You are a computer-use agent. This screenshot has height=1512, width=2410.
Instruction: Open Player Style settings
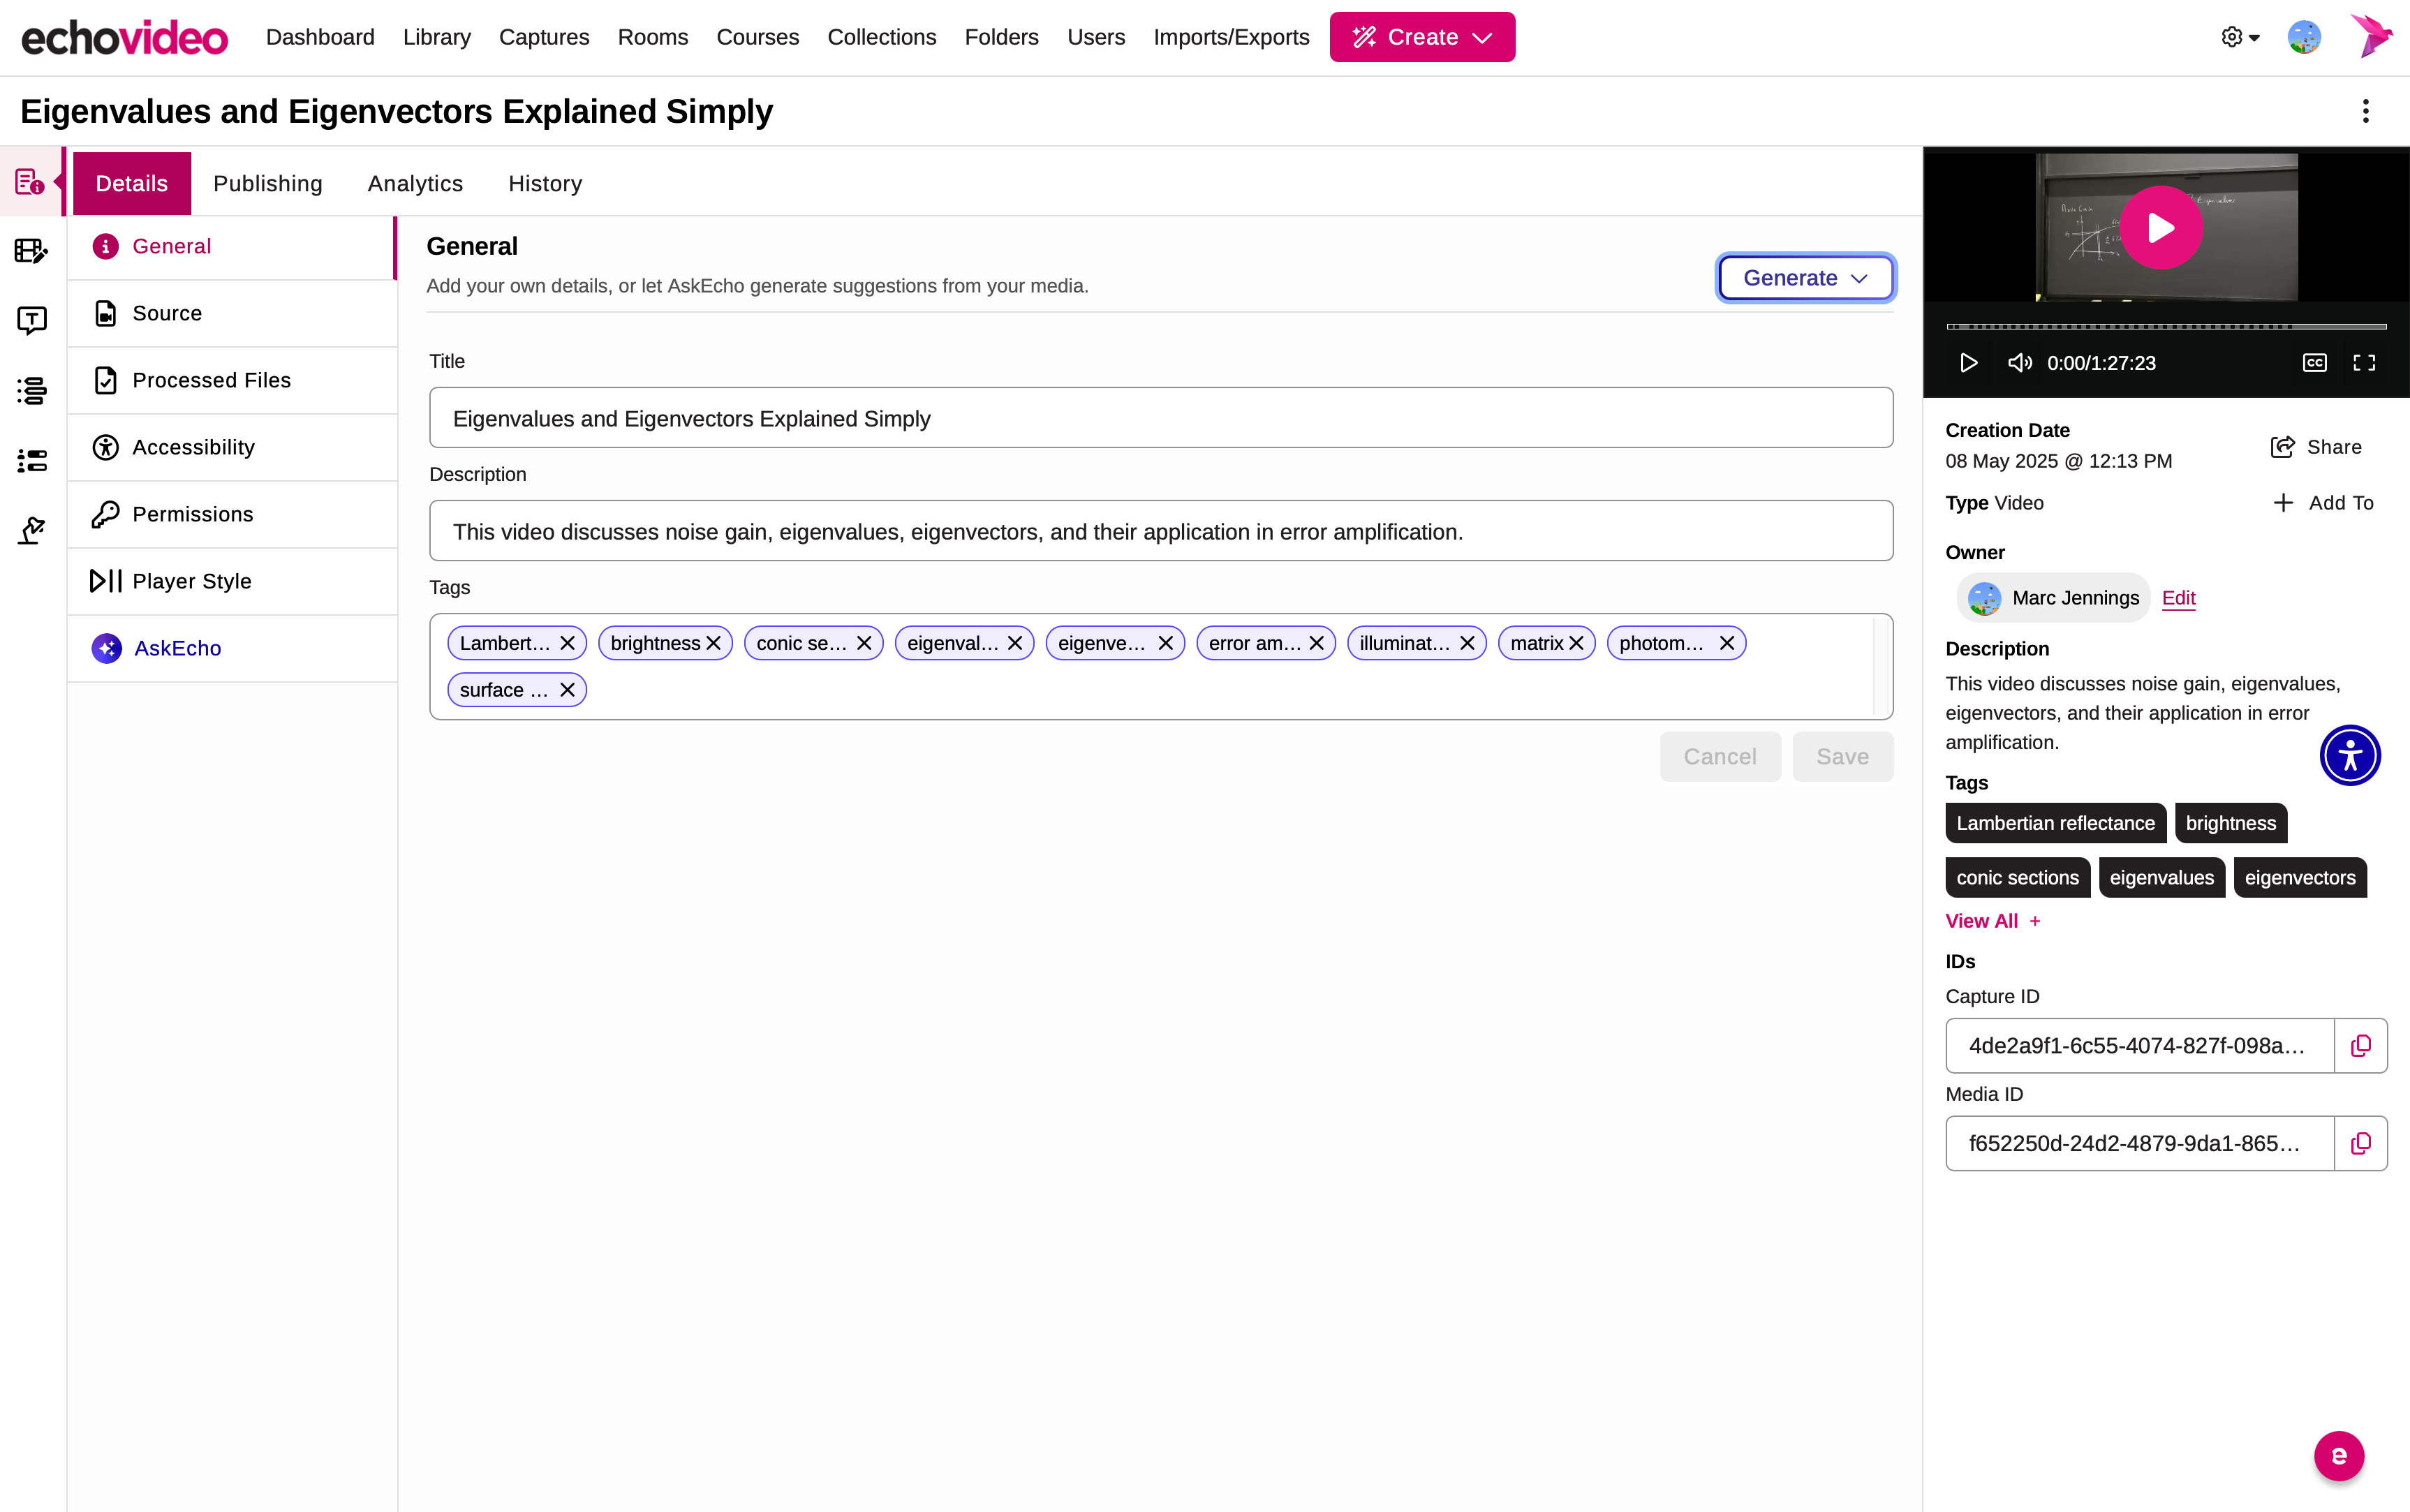coord(232,581)
